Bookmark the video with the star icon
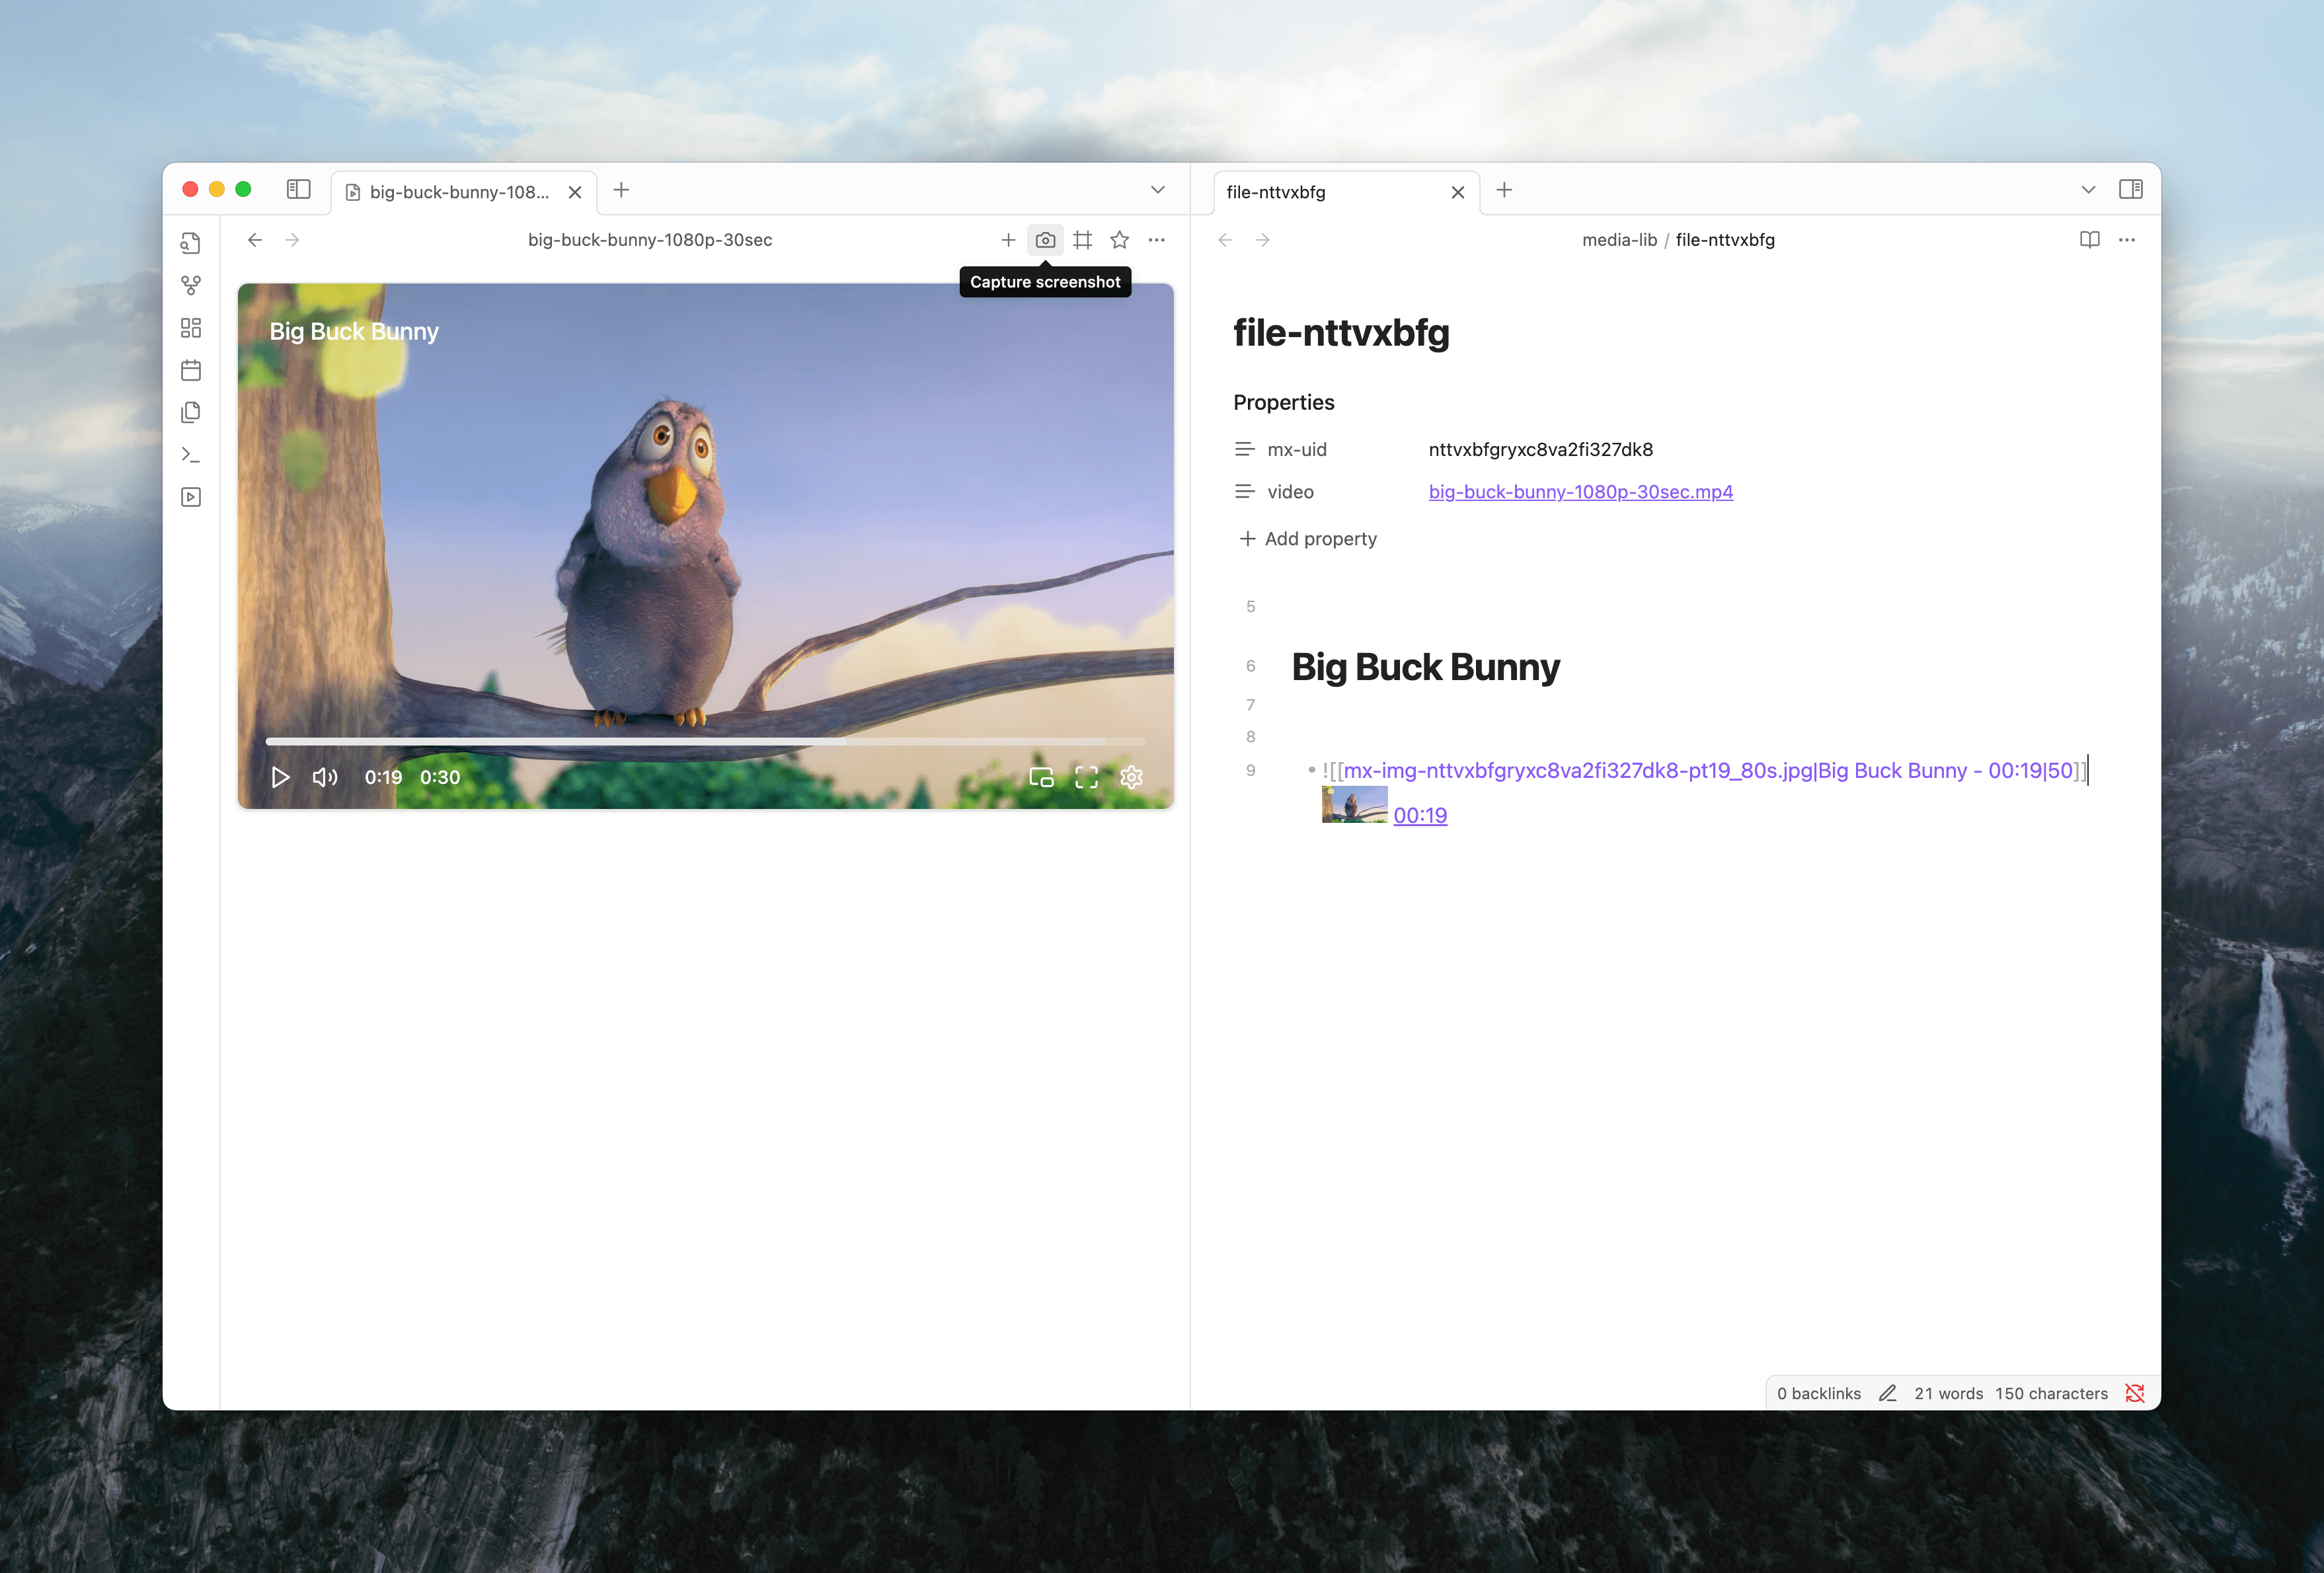Screen dimensions: 2324x1573 pyautogui.click(x=1119, y=240)
